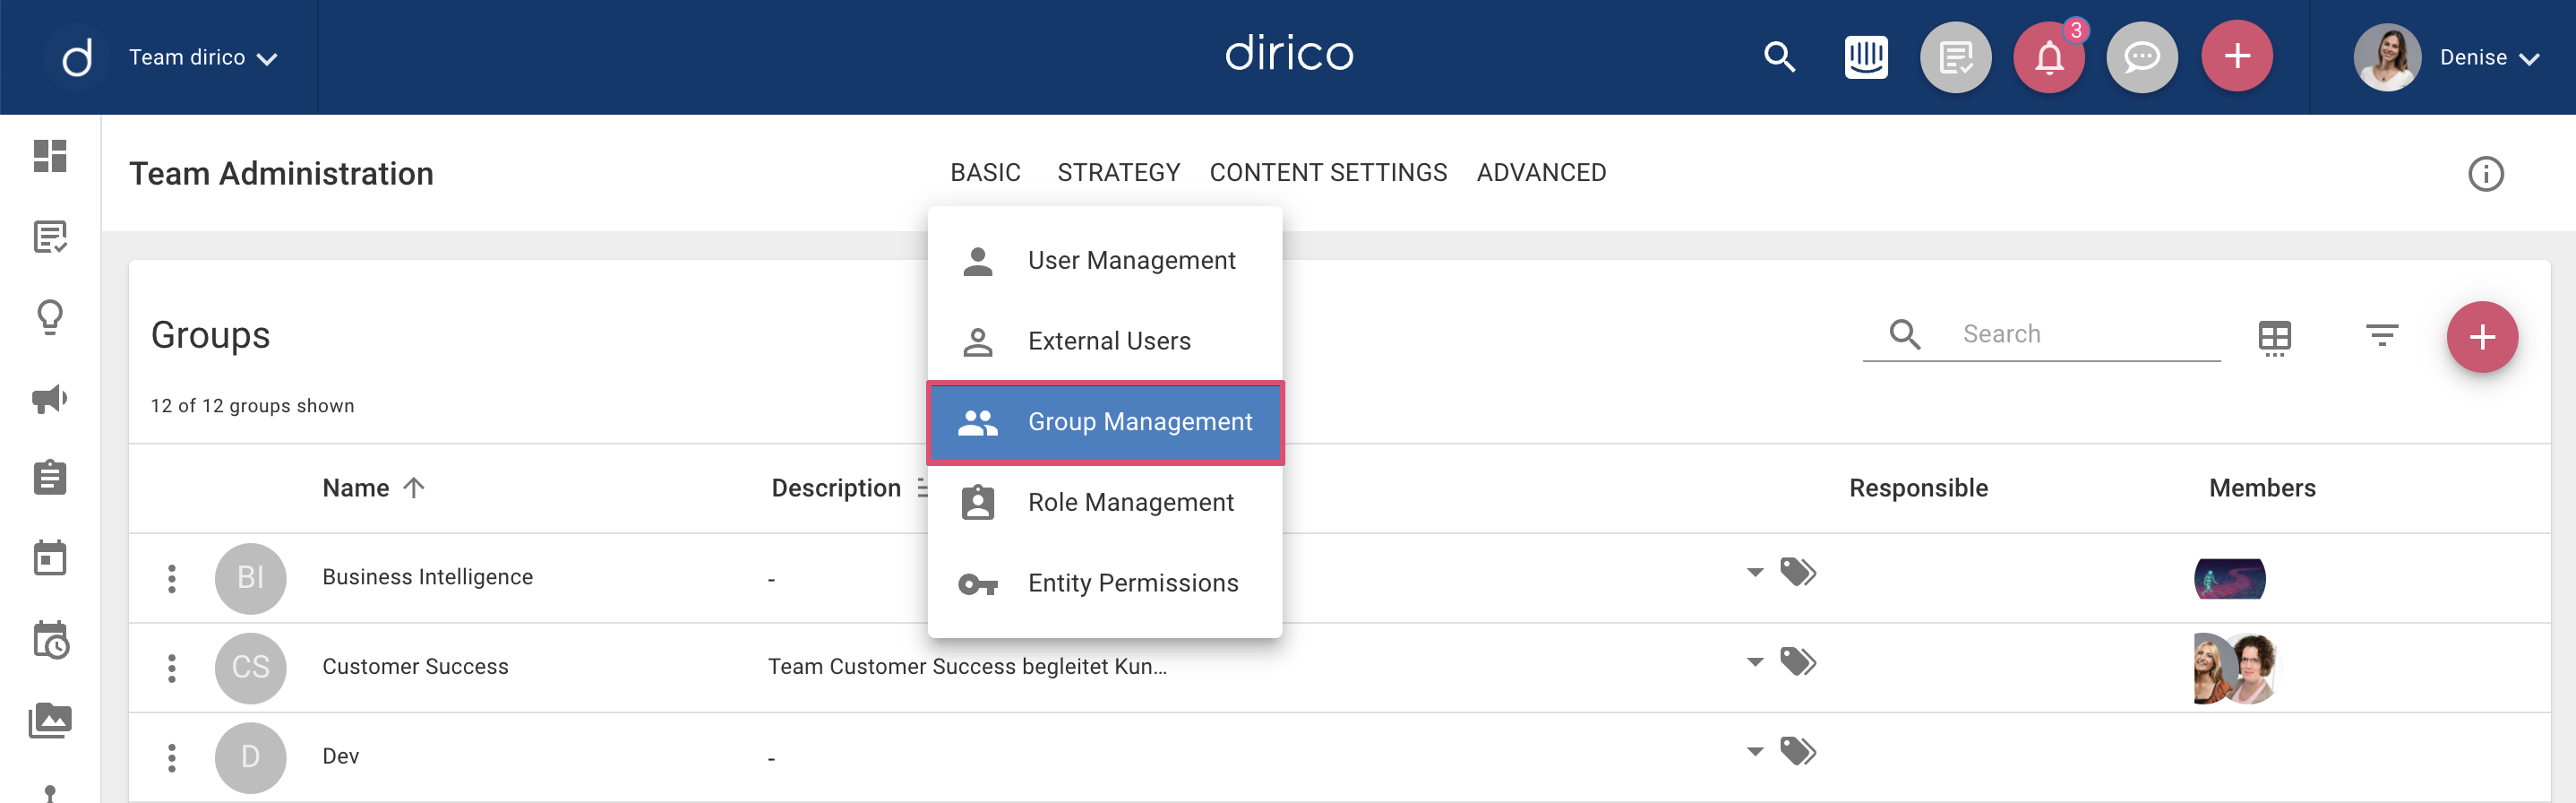The image size is (2576, 803).
Task: Open the filter list icon
Action: click(2382, 335)
